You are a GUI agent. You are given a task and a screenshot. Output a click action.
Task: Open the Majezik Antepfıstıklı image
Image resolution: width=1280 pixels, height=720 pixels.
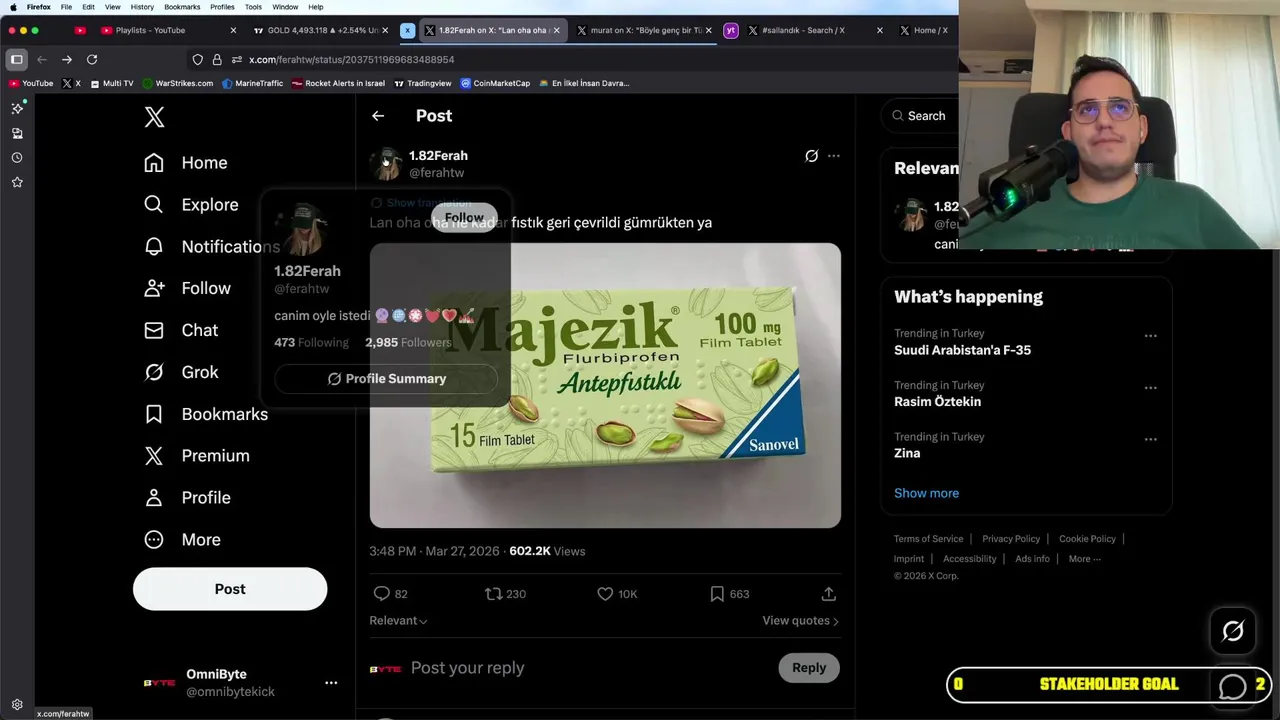(605, 385)
